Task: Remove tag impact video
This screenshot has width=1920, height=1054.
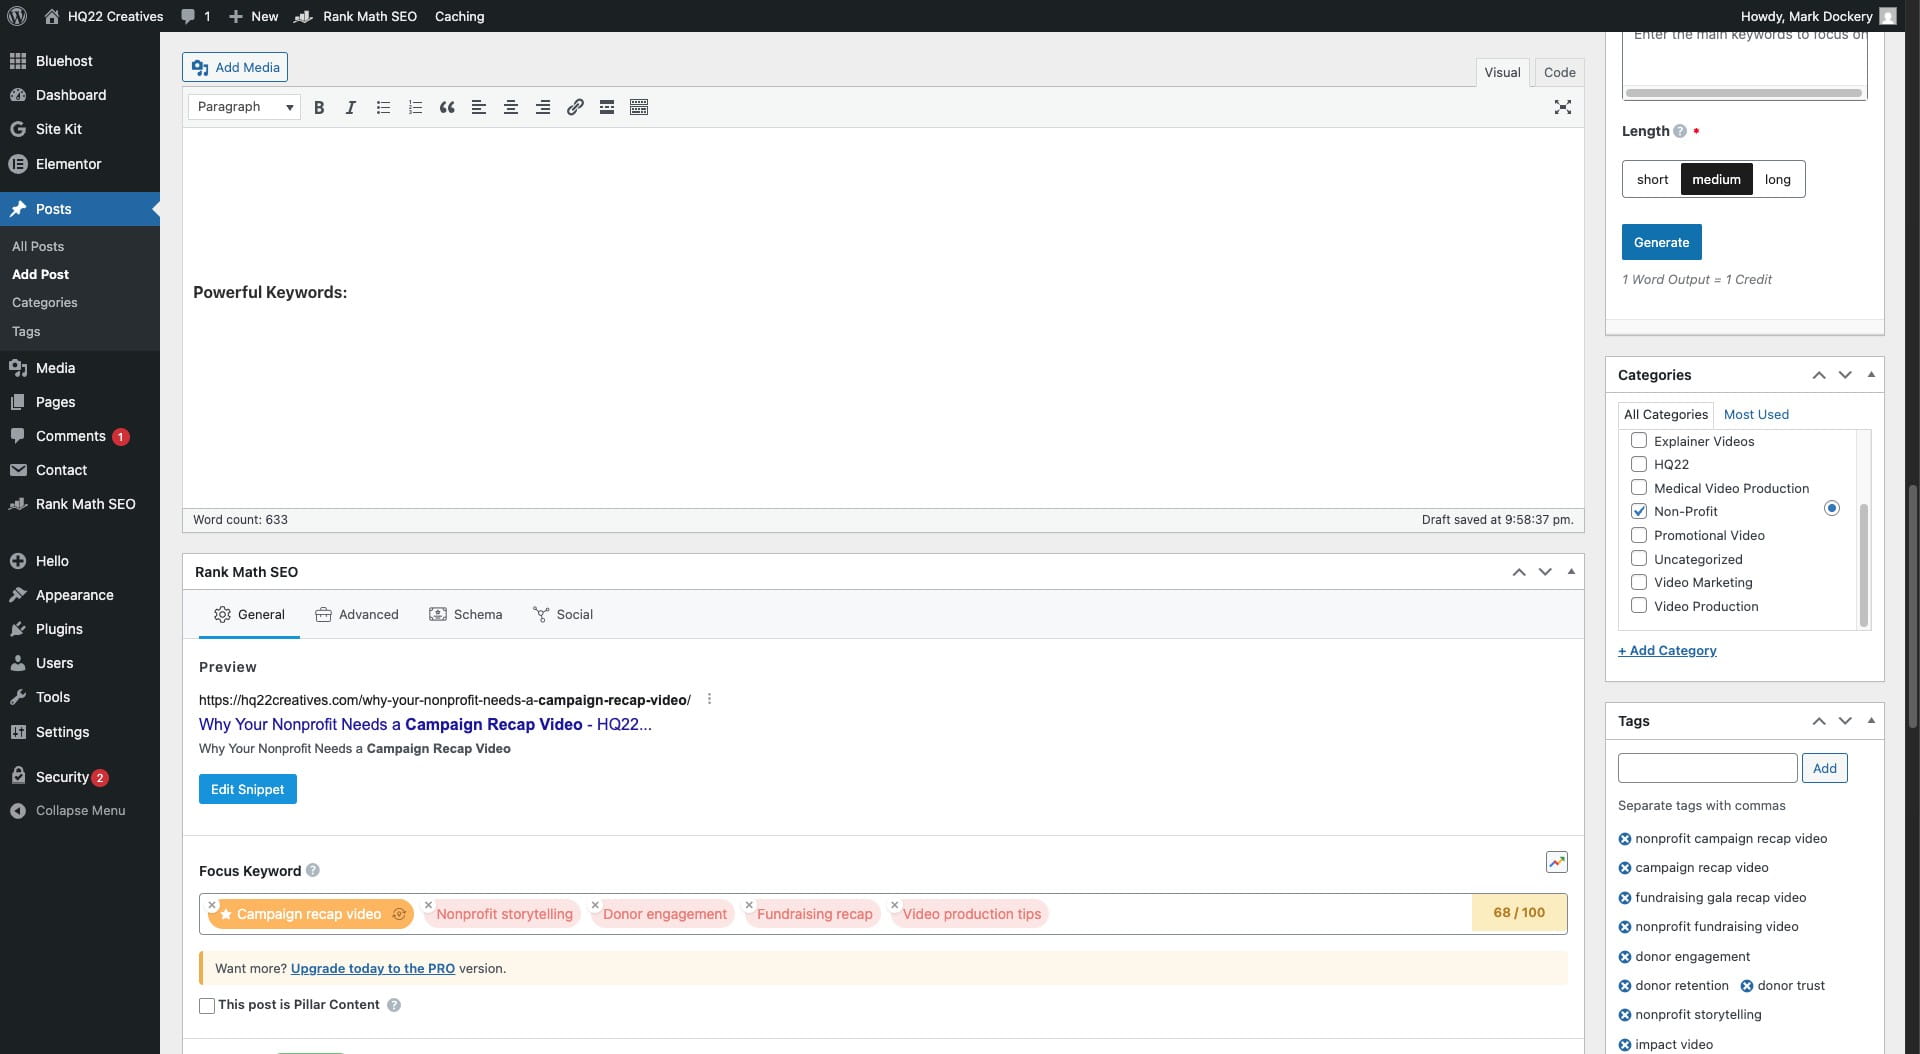Action: click(1625, 1045)
